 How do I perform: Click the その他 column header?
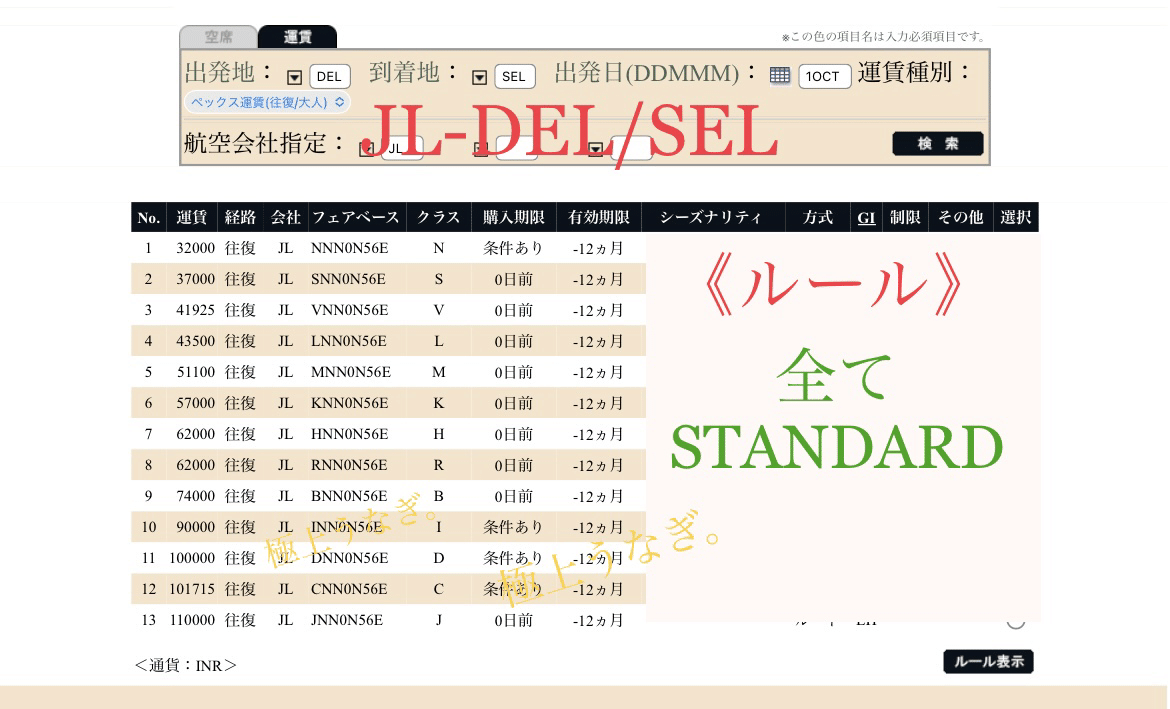point(960,217)
